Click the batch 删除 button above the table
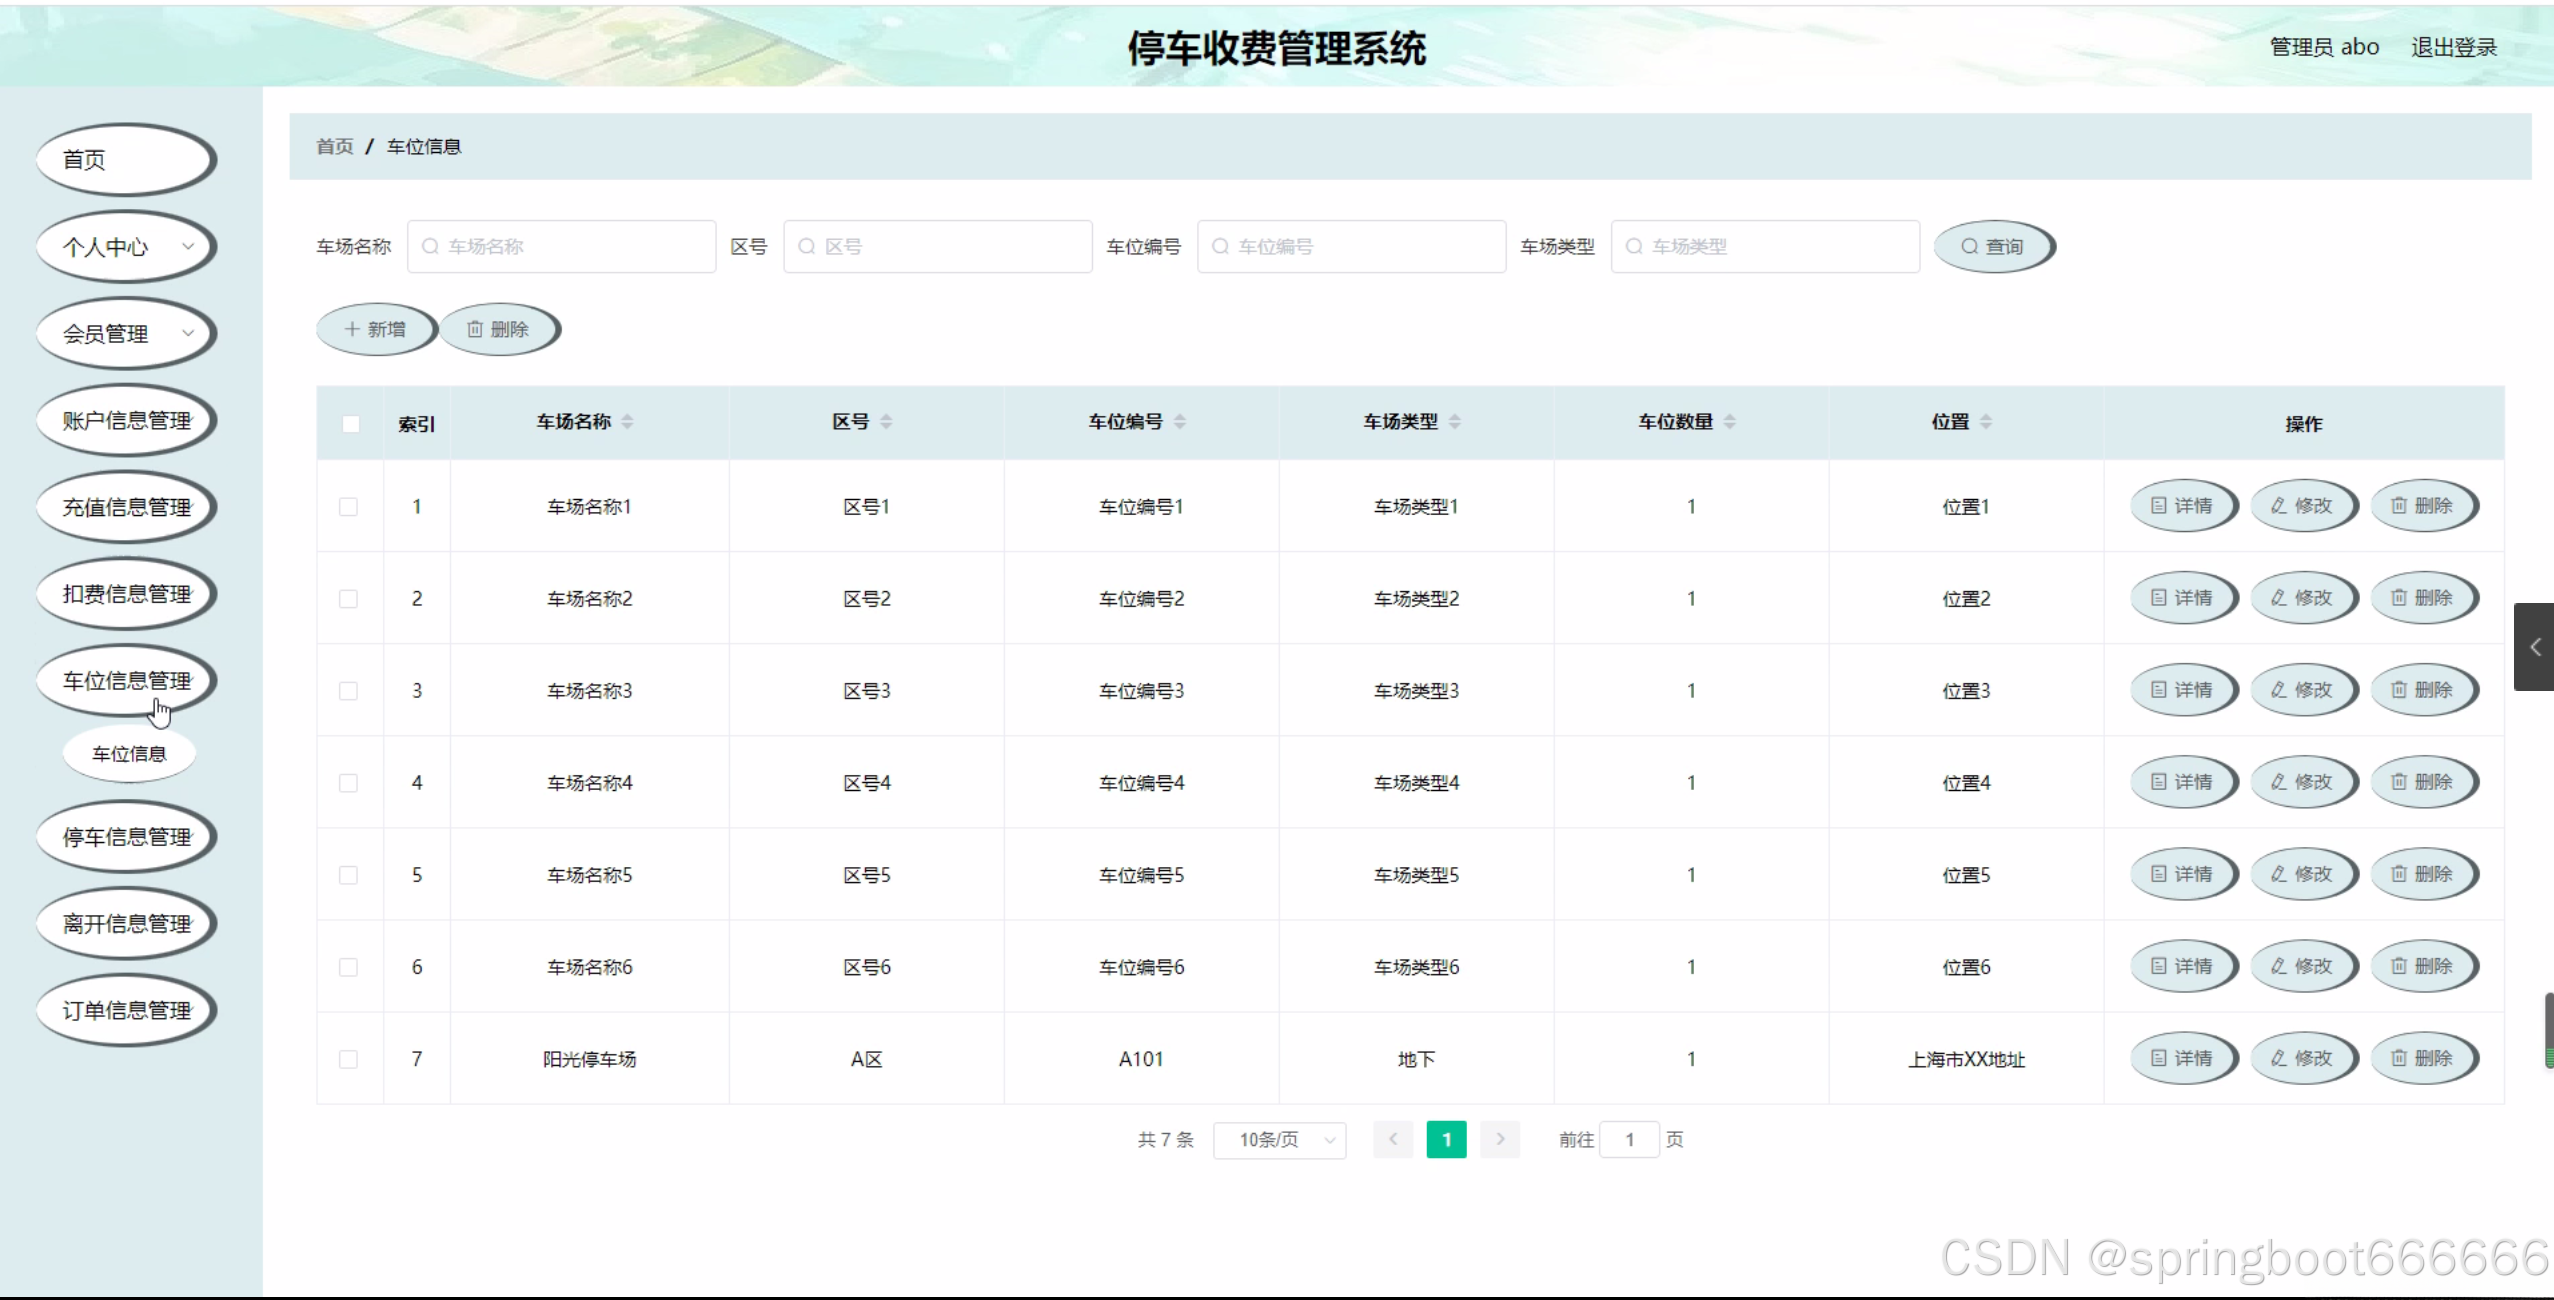2554x1300 pixels. pos(498,329)
